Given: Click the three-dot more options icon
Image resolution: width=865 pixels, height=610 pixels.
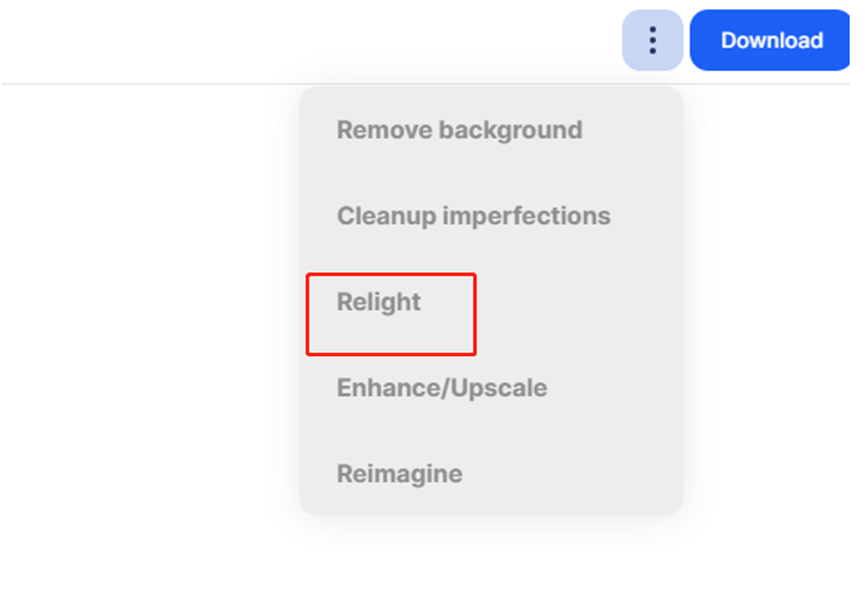Looking at the screenshot, I should coord(652,40).
